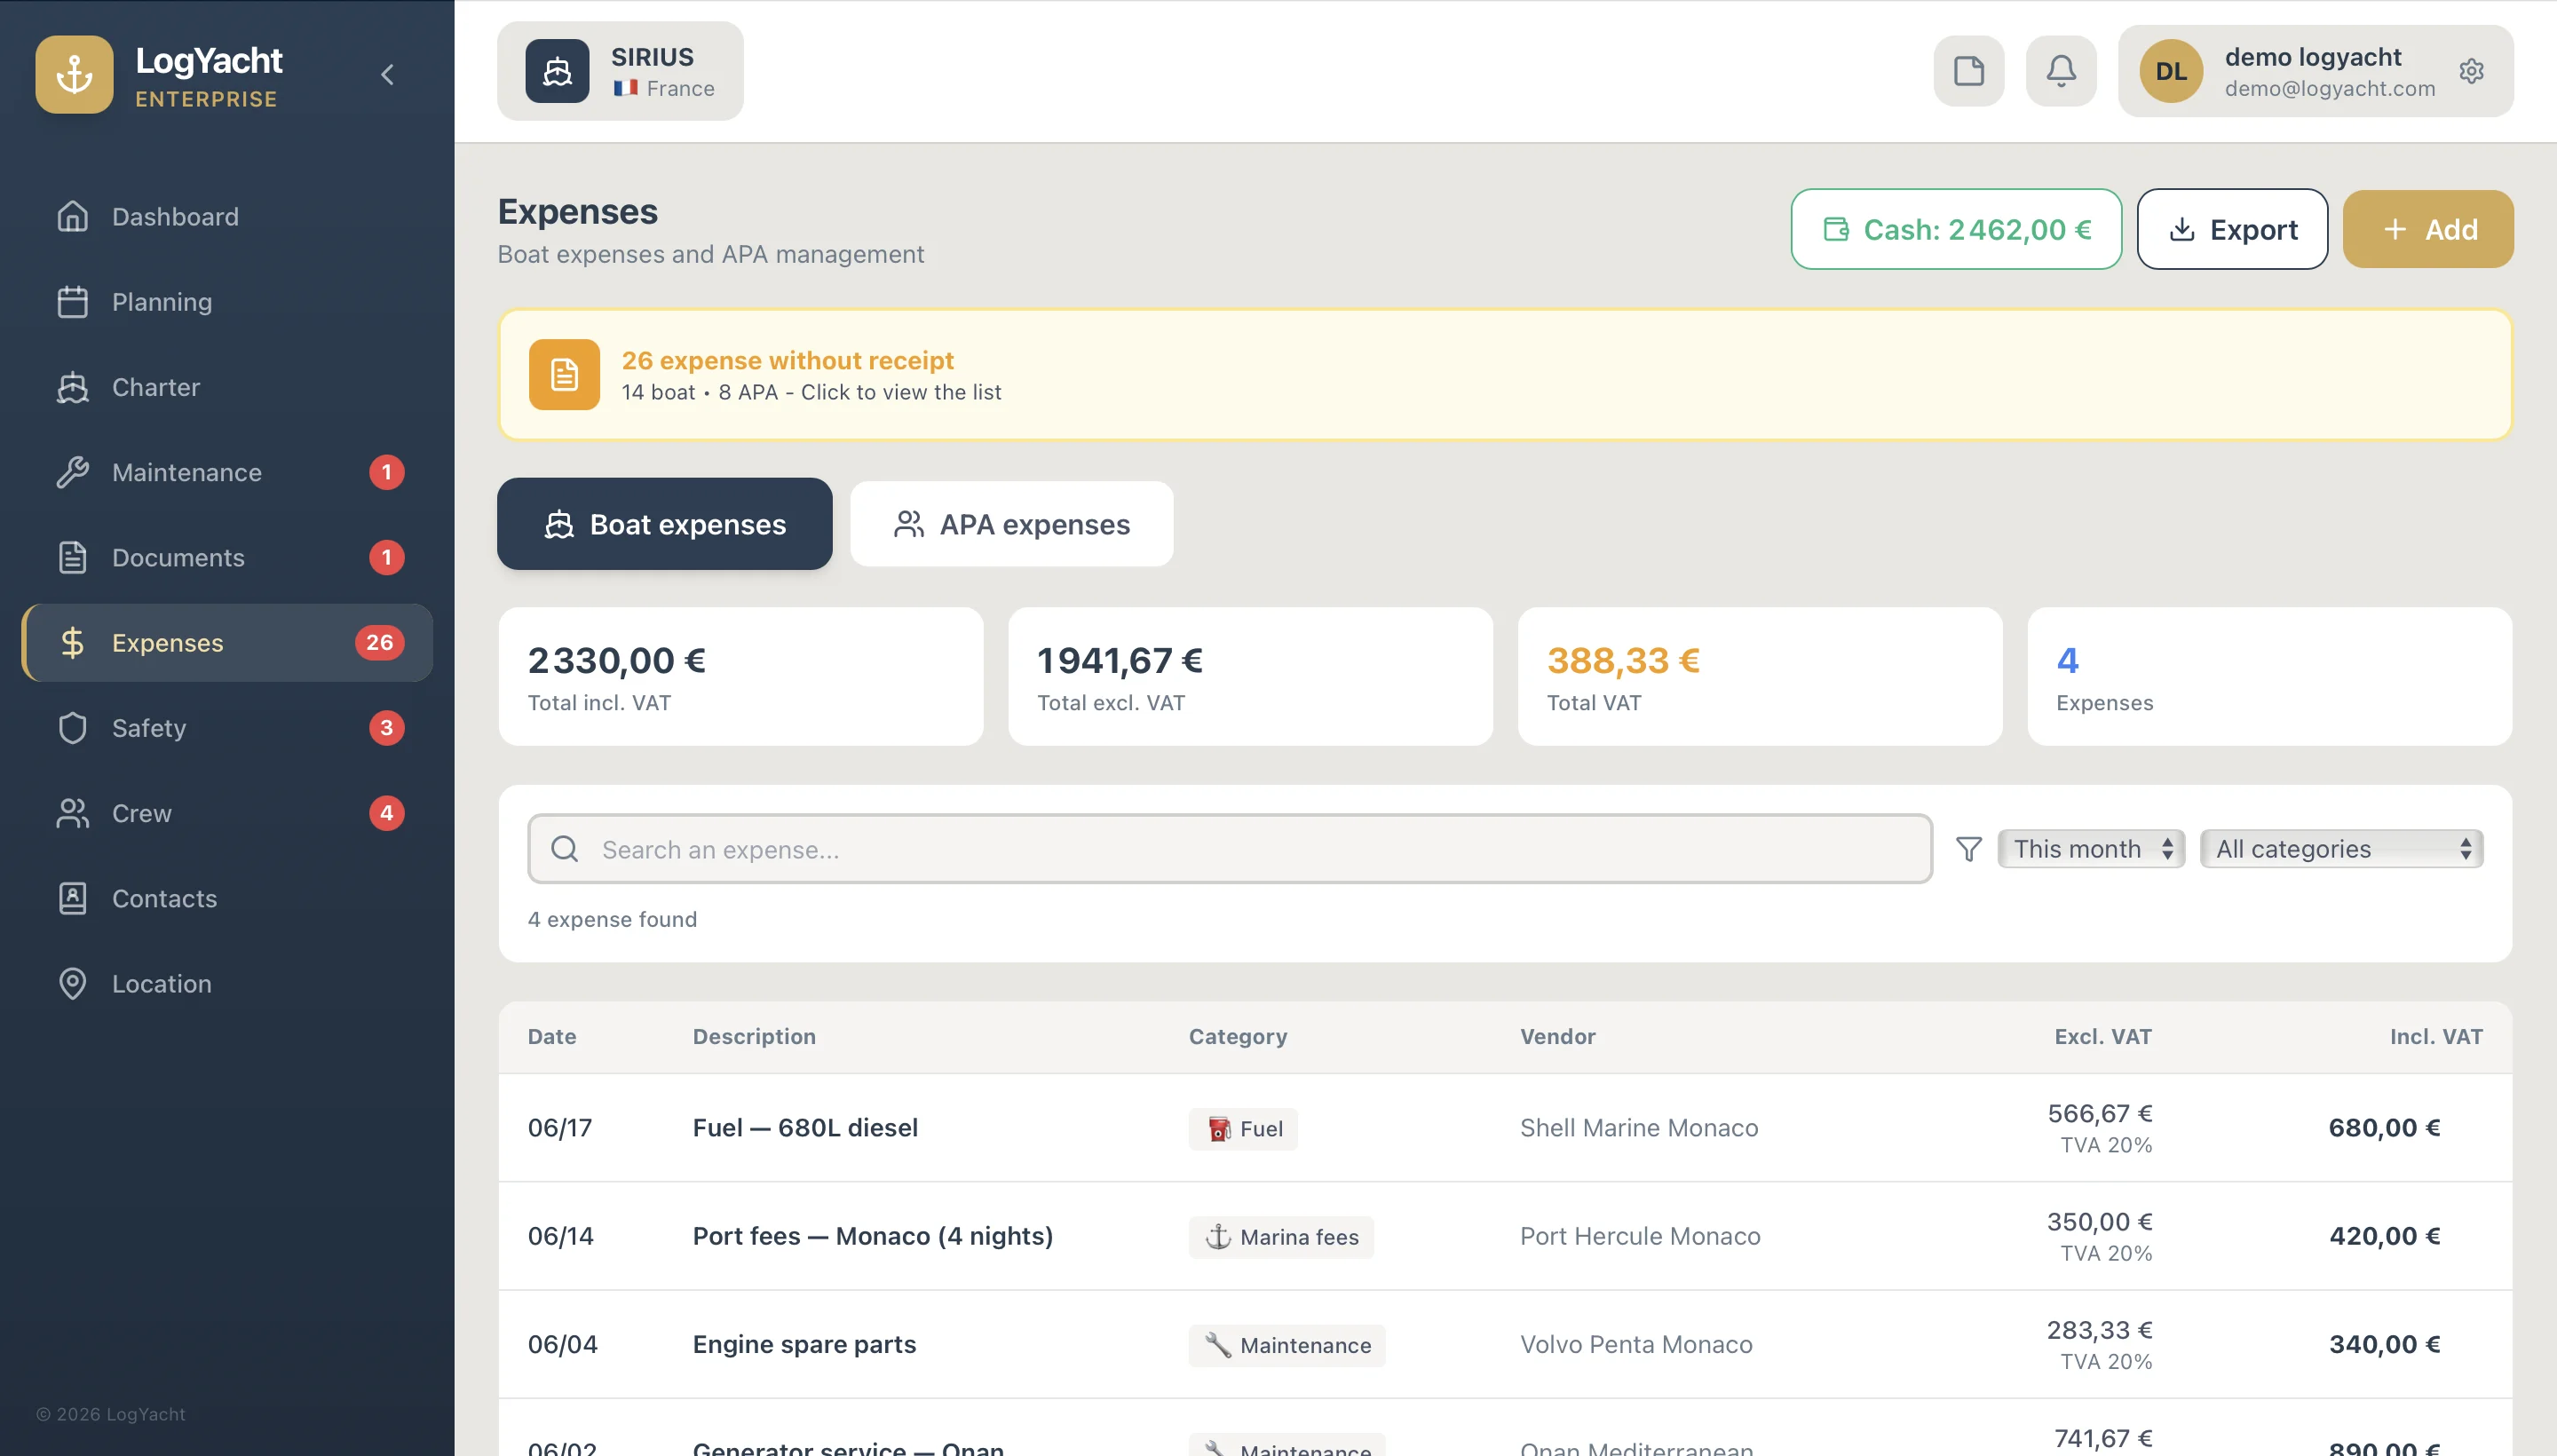Open the Port fees — Monaco (4 nights) expense

1505,1236
